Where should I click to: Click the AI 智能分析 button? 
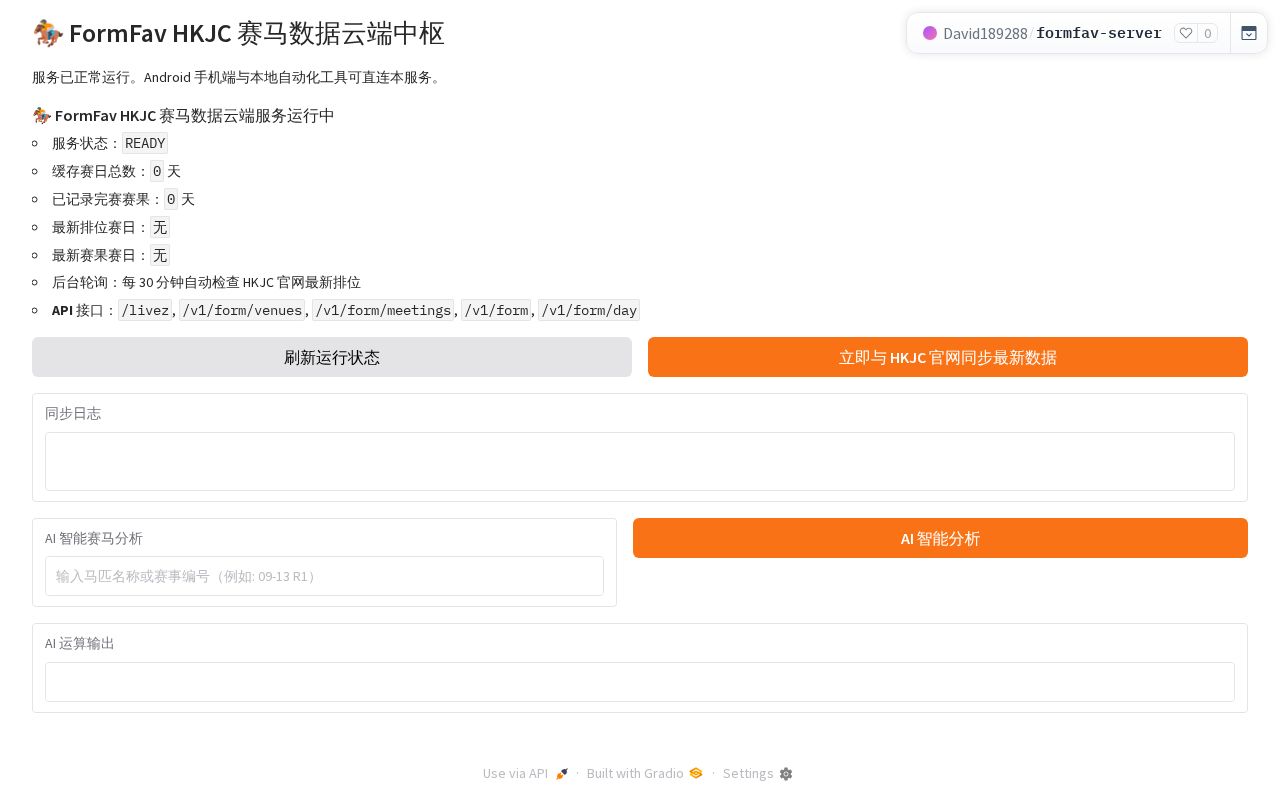tap(940, 538)
